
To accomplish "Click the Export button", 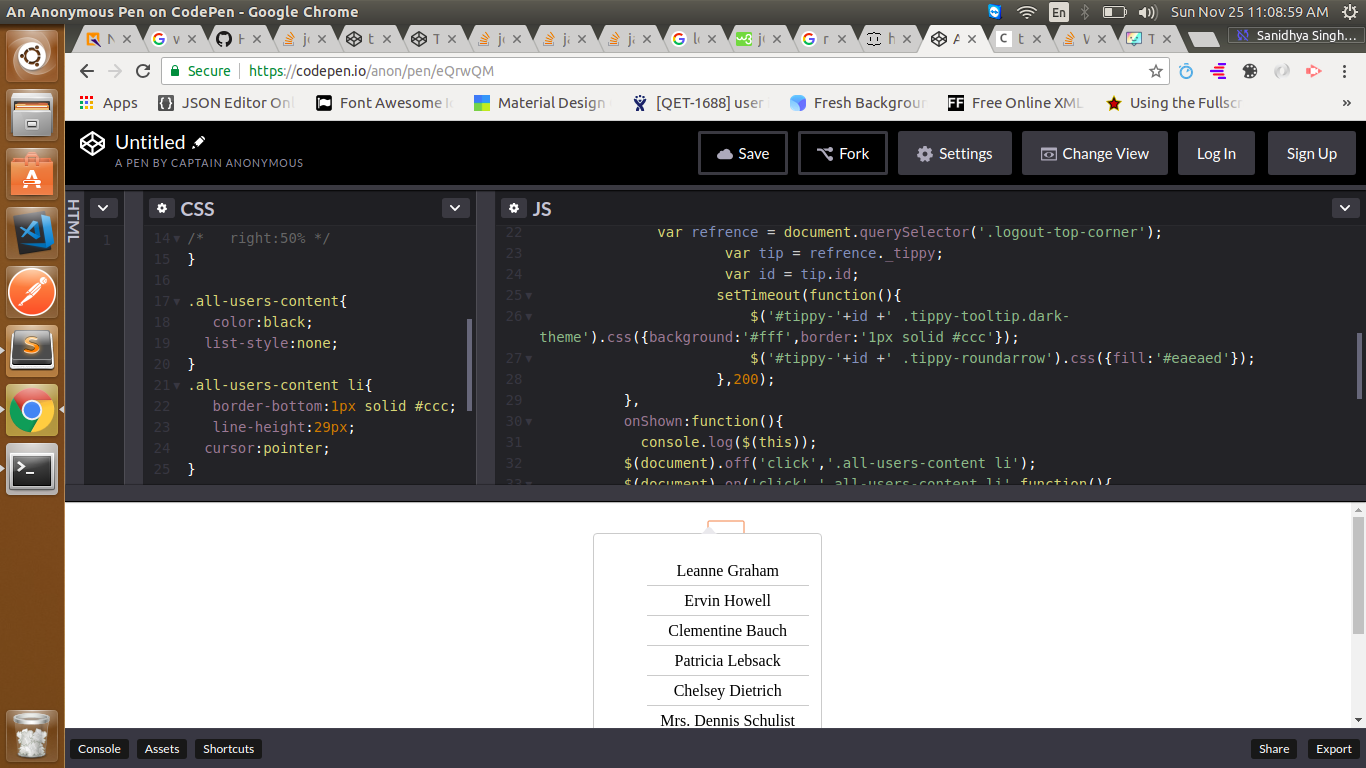I will click(x=1334, y=749).
